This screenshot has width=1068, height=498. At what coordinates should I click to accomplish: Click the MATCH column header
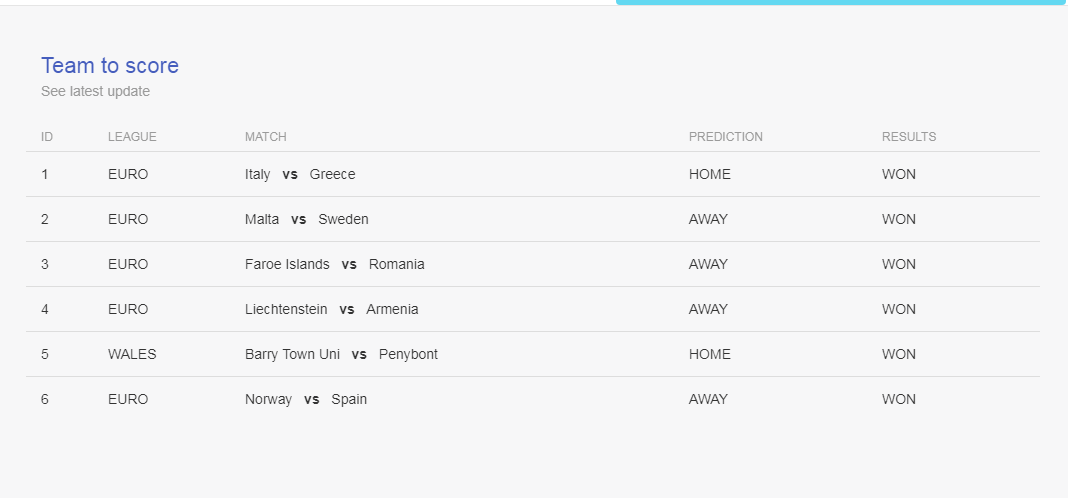tap(266, 137)
